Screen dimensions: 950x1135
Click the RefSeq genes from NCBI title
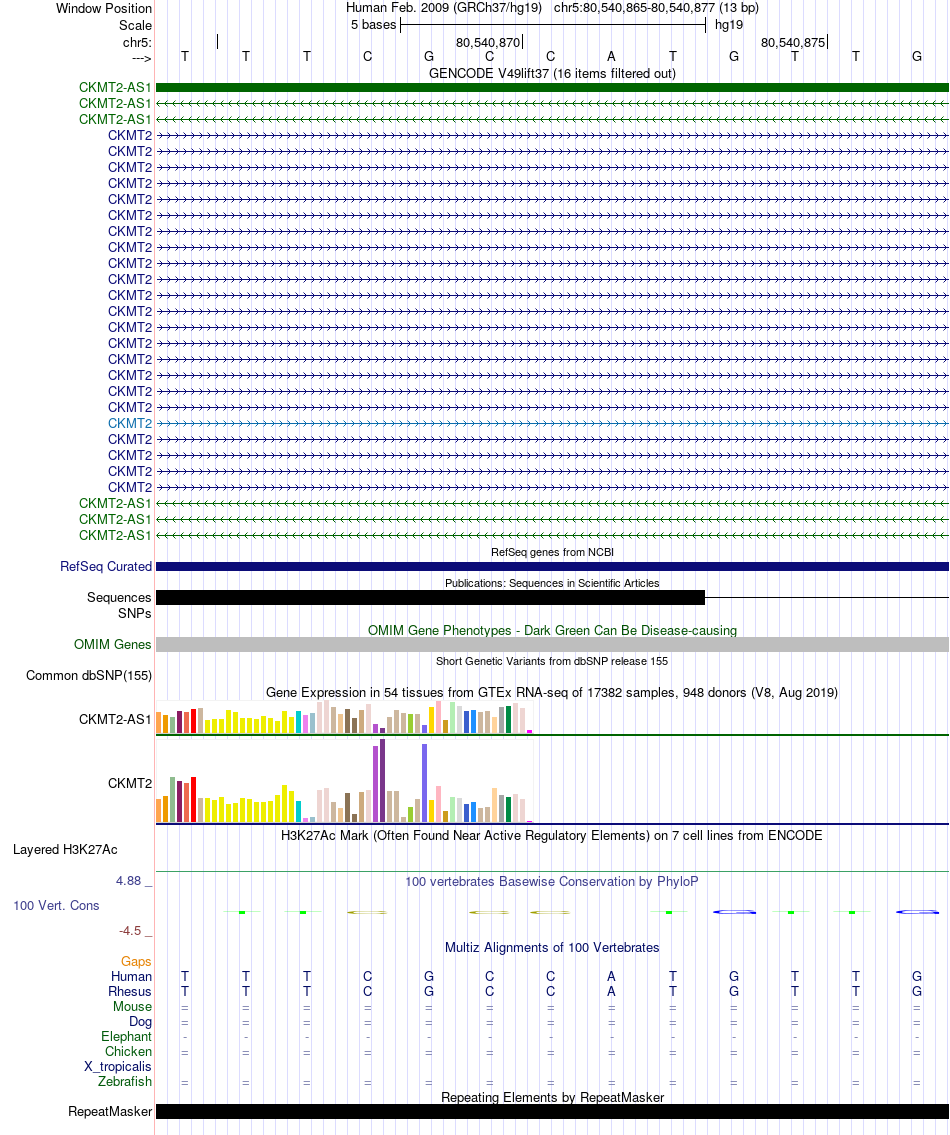click(552, 552)
